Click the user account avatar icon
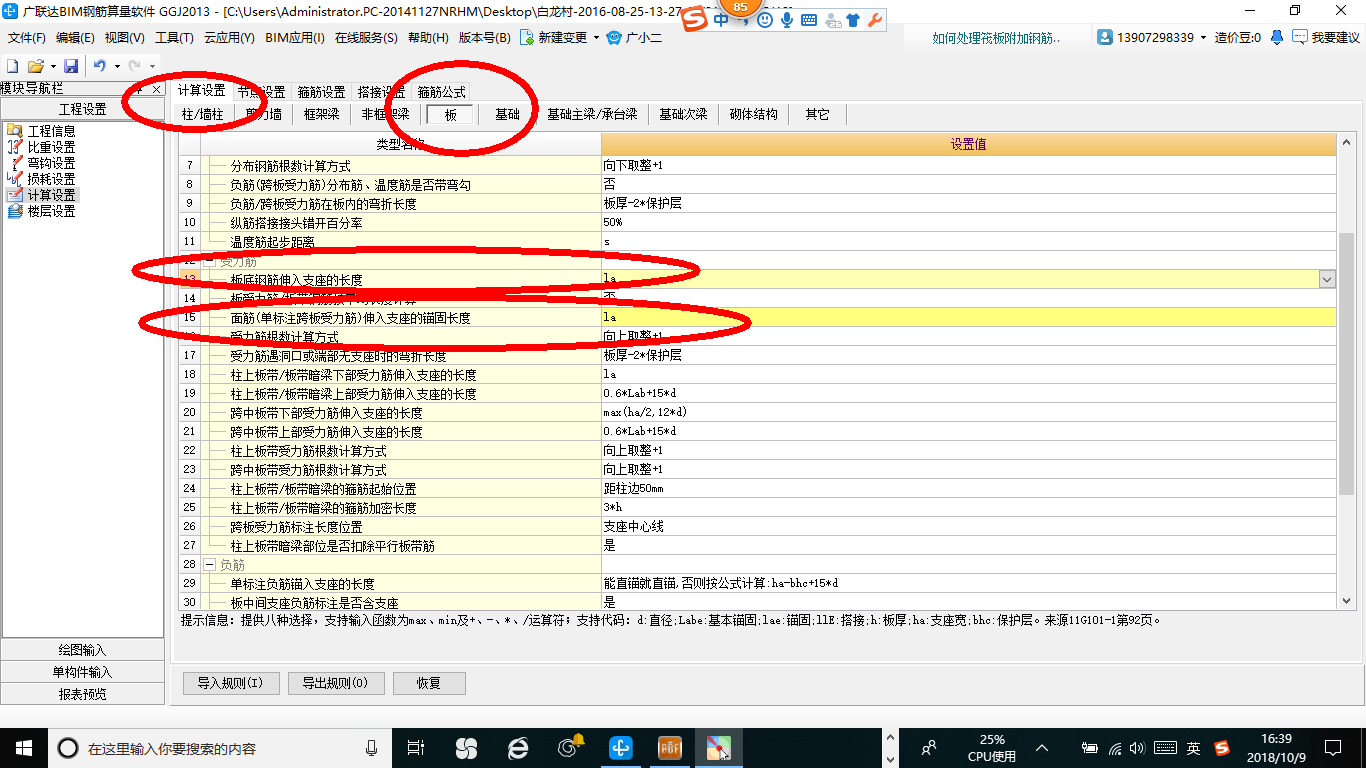 [x=1105, y=37]
